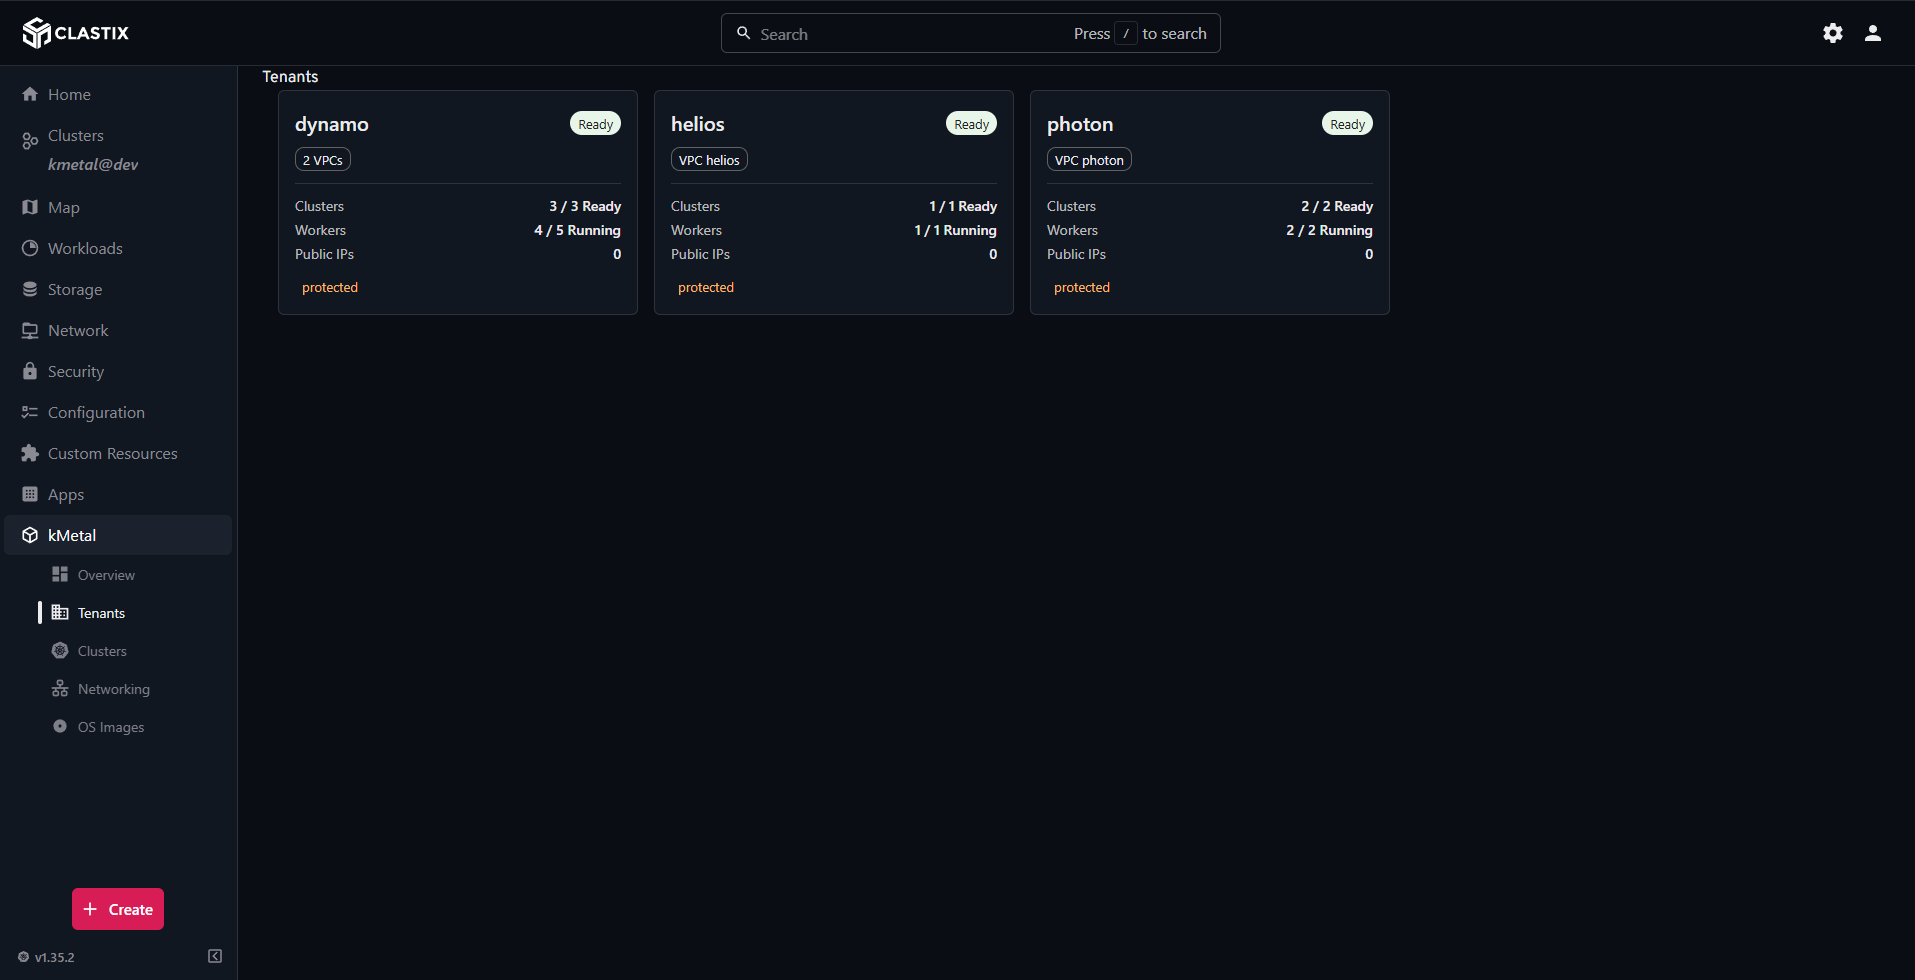
Task: Click the VPC helios badge
Action: point(709,160)
